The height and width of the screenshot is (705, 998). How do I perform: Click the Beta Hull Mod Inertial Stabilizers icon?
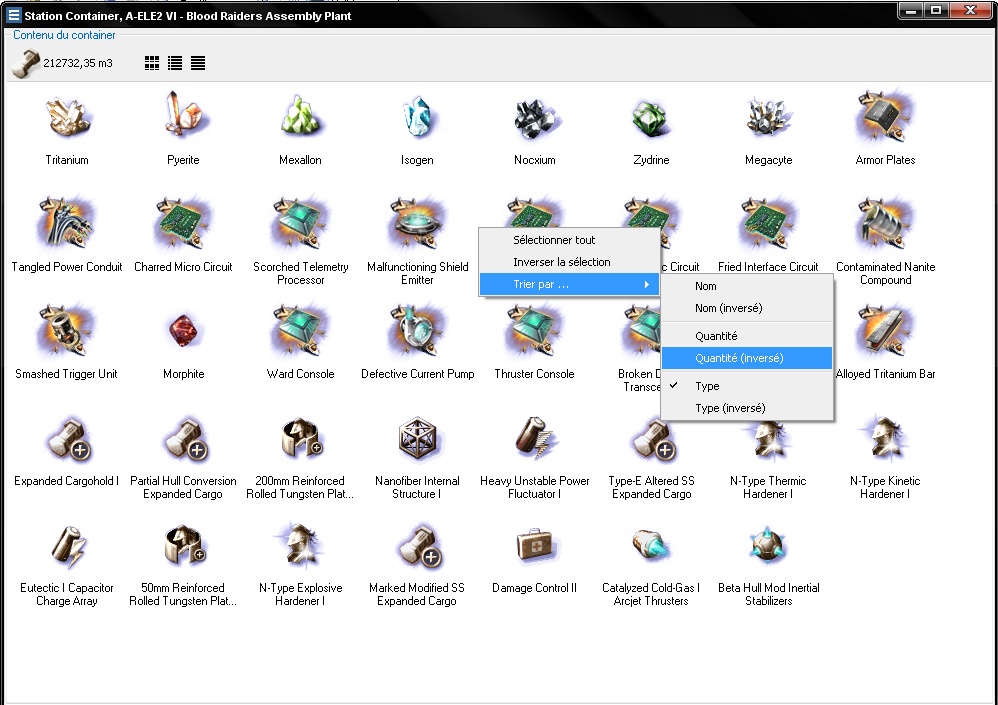coord(768,545)
